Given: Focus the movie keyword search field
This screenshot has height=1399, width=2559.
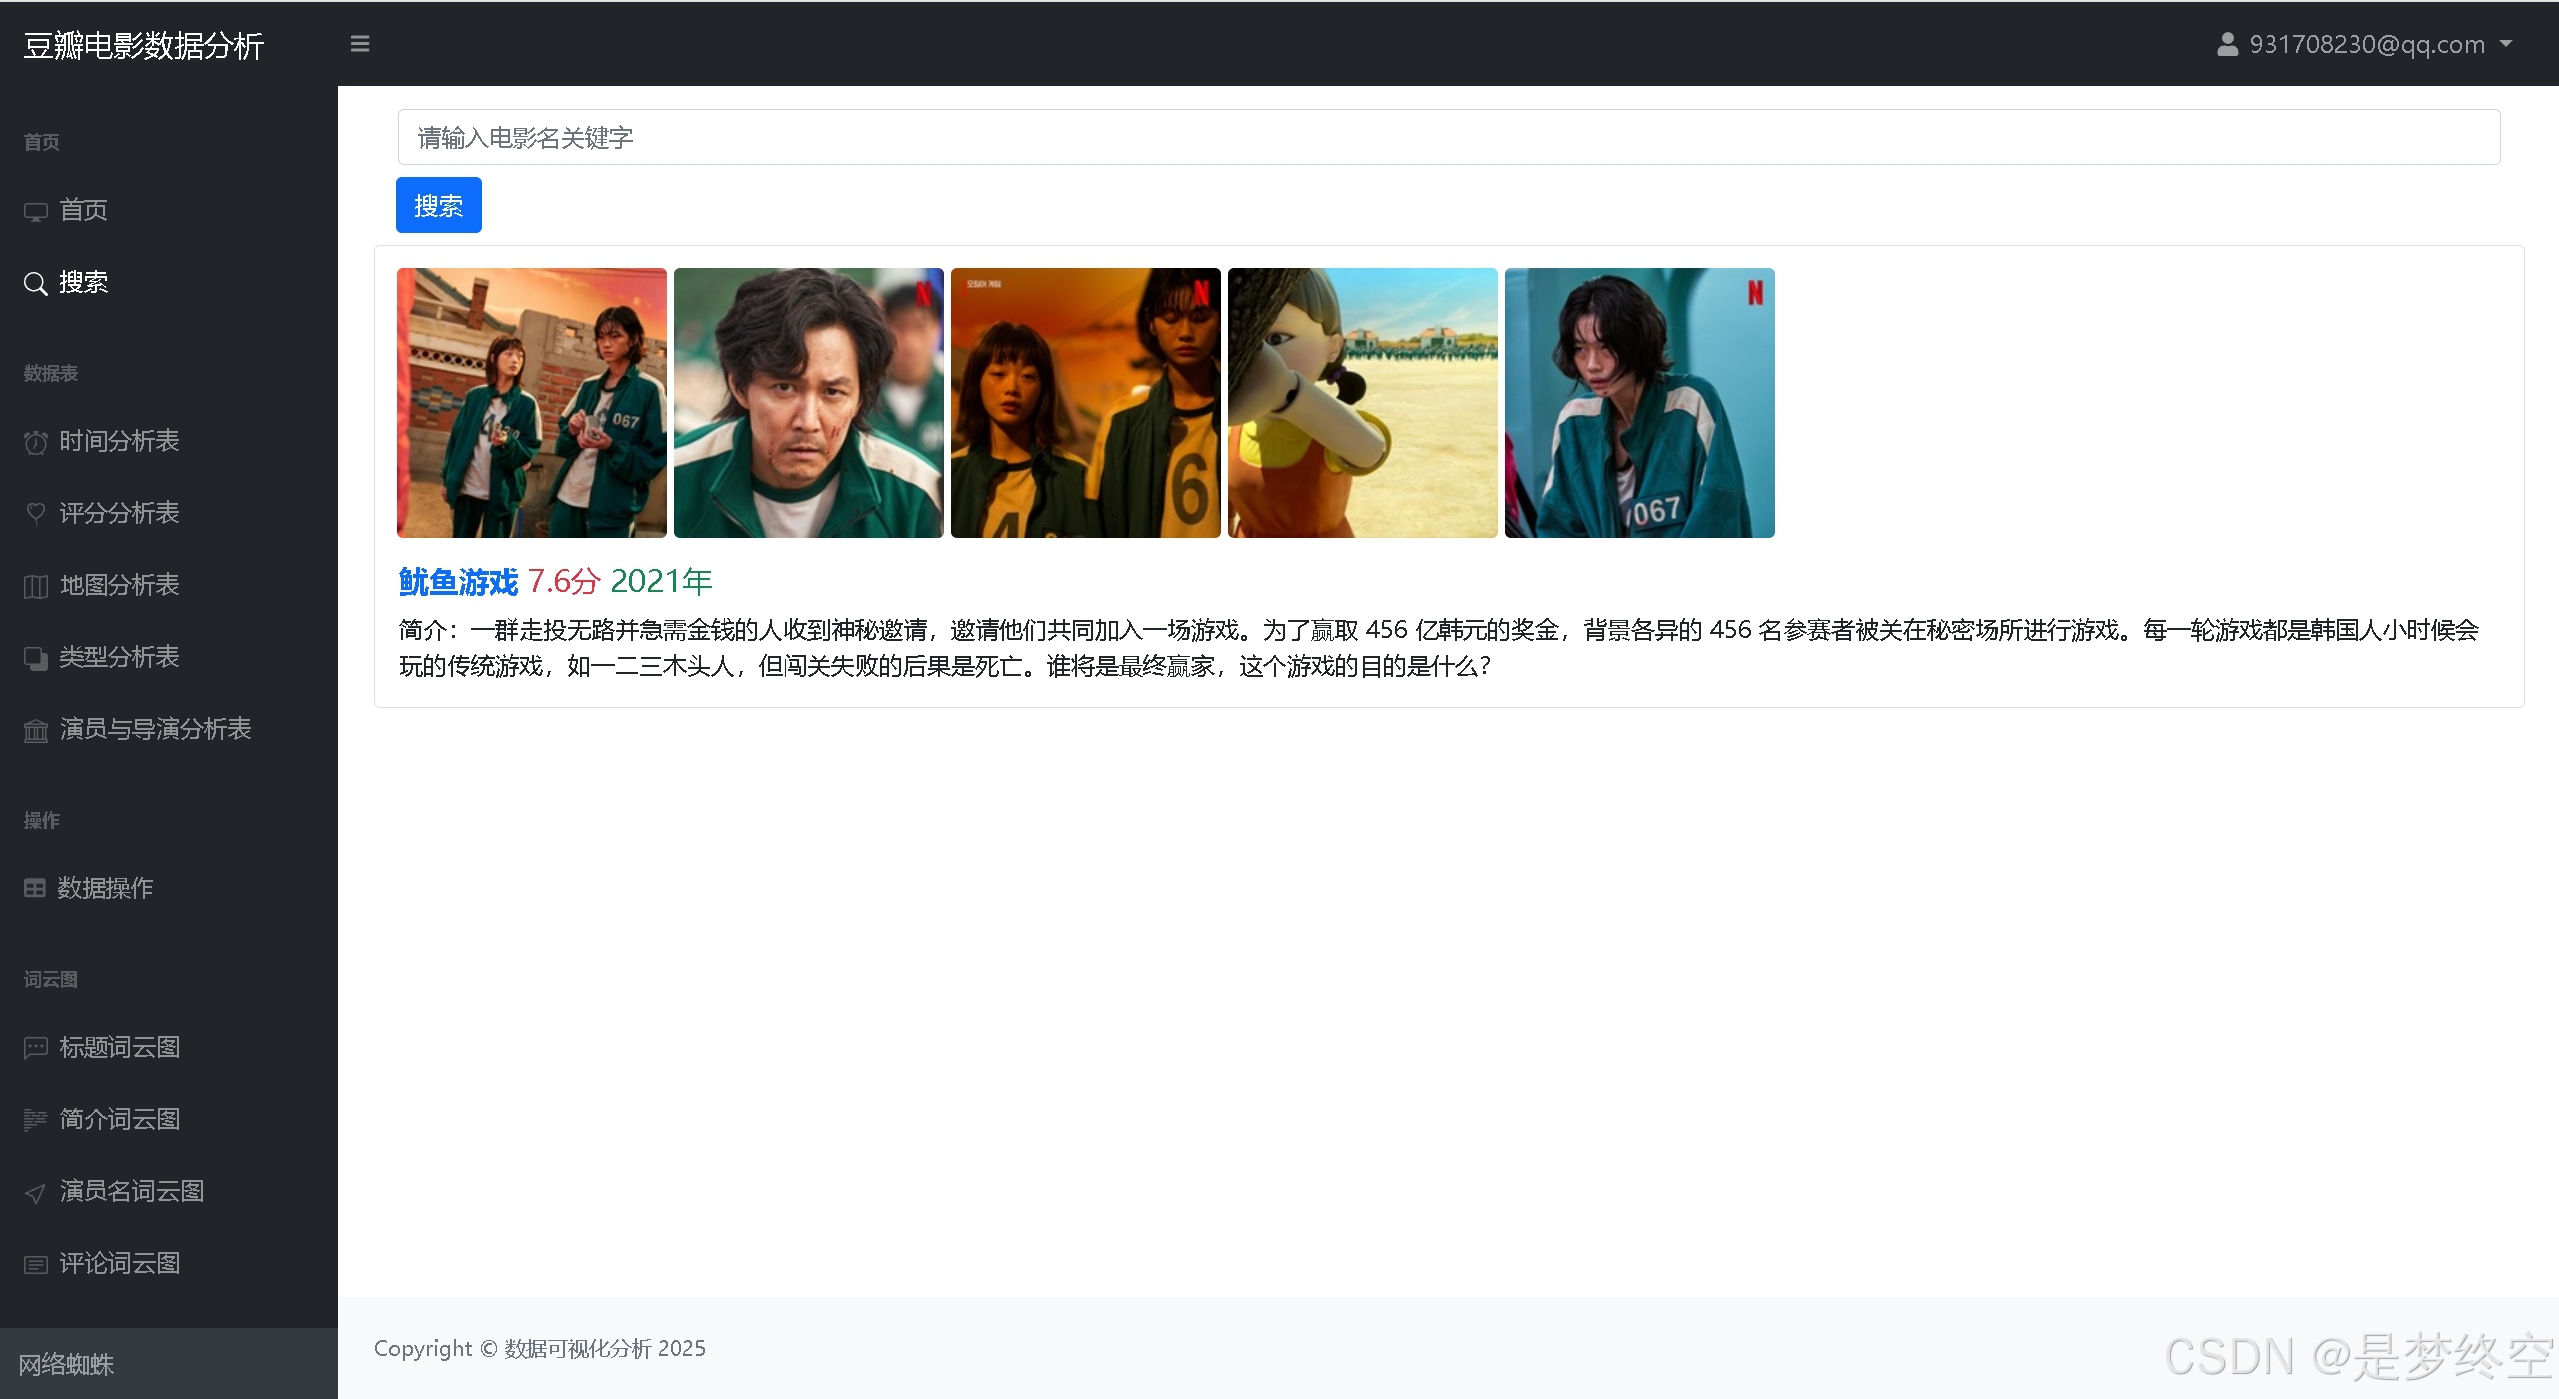Looking at the screenshot, I should [1448, 138].
